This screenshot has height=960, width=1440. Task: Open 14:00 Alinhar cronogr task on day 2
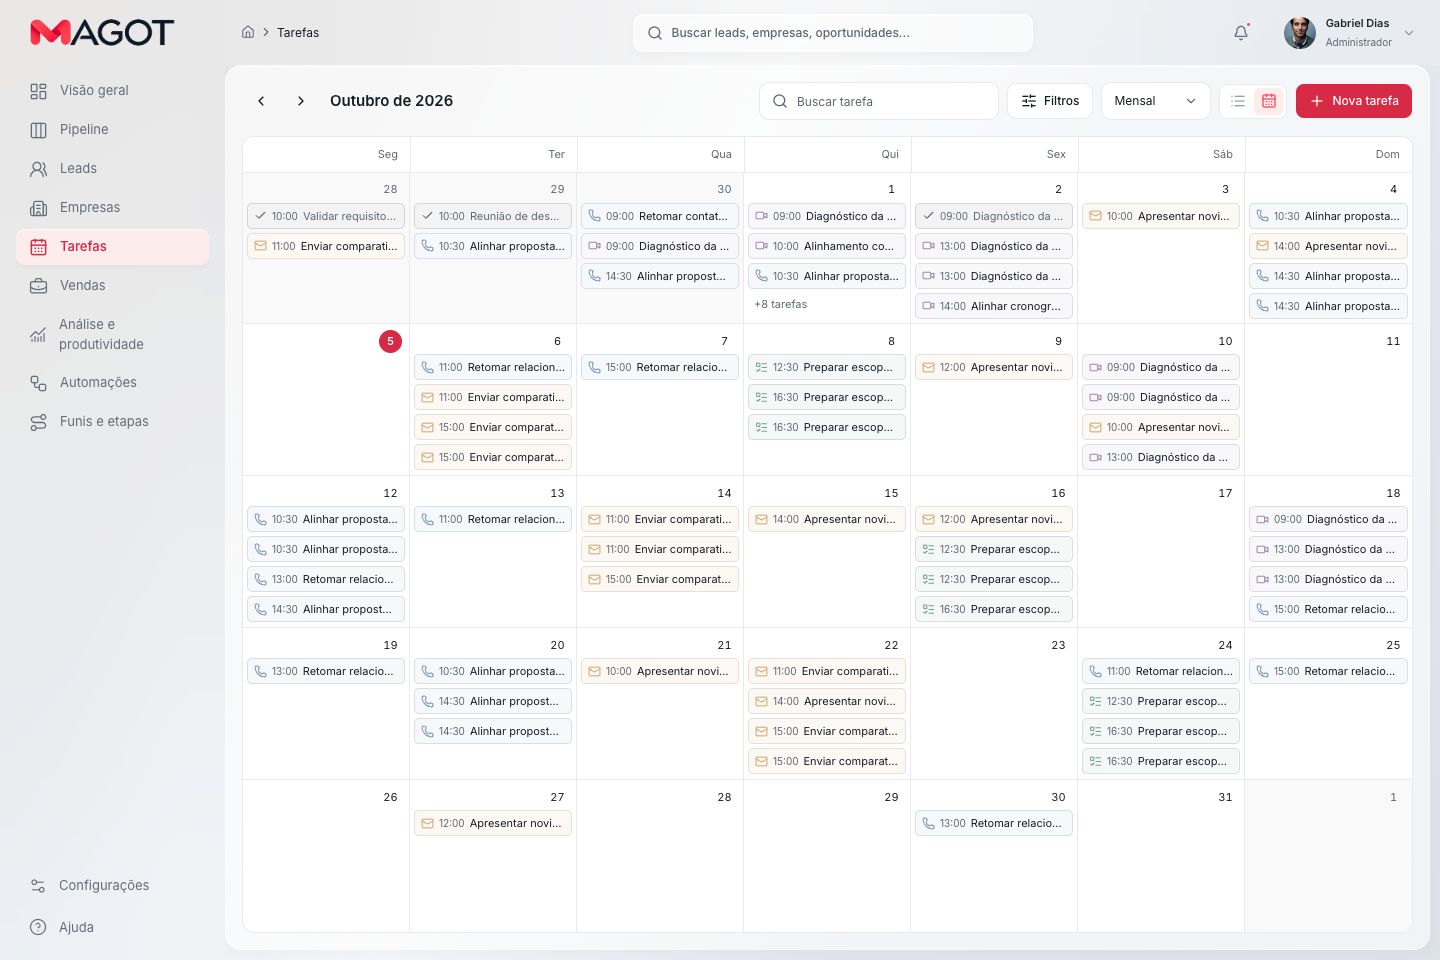pyautogui.click(x=994, y=306)
